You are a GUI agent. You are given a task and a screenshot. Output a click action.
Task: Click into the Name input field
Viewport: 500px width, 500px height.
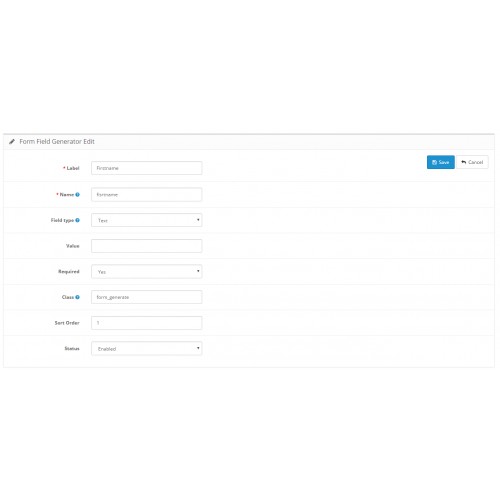[147, 195]
